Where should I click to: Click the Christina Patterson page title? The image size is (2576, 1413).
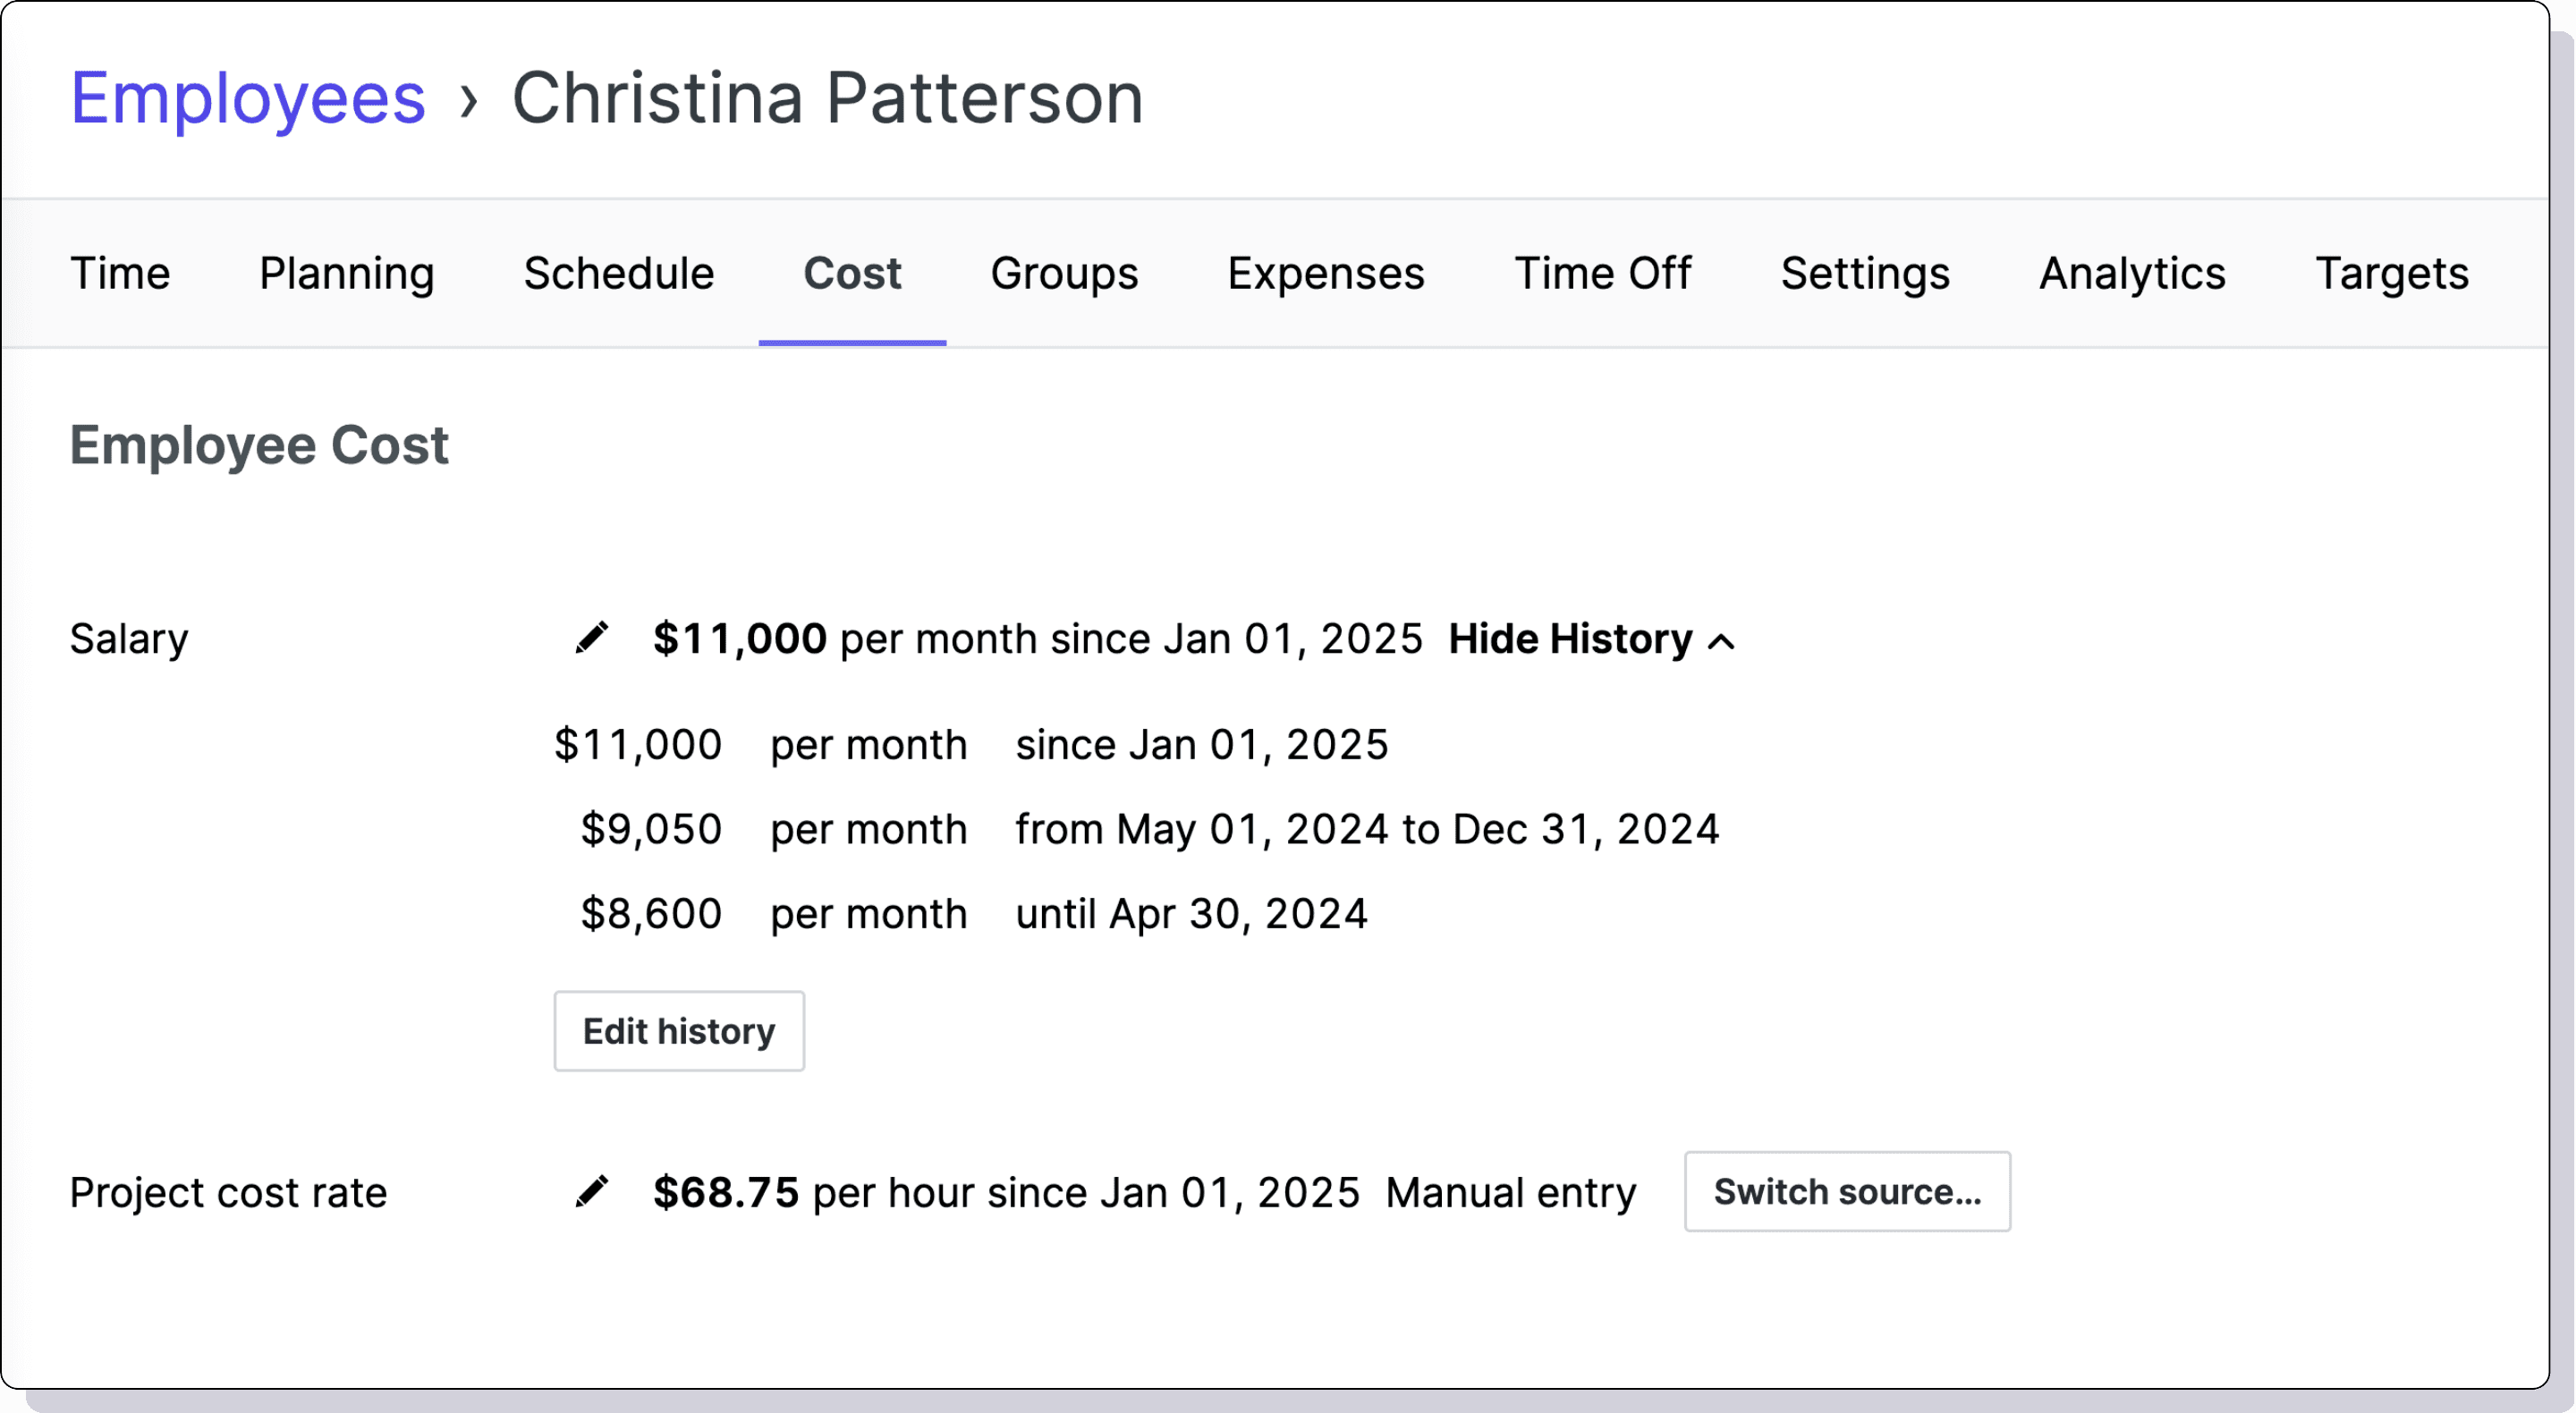[x=827, y=98]
